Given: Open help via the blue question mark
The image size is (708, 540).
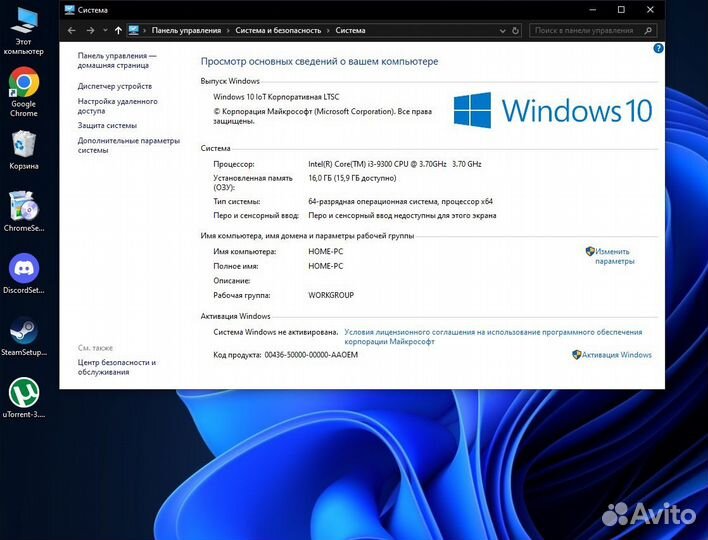Looking at the screenshot, I should tap(658, 48).
